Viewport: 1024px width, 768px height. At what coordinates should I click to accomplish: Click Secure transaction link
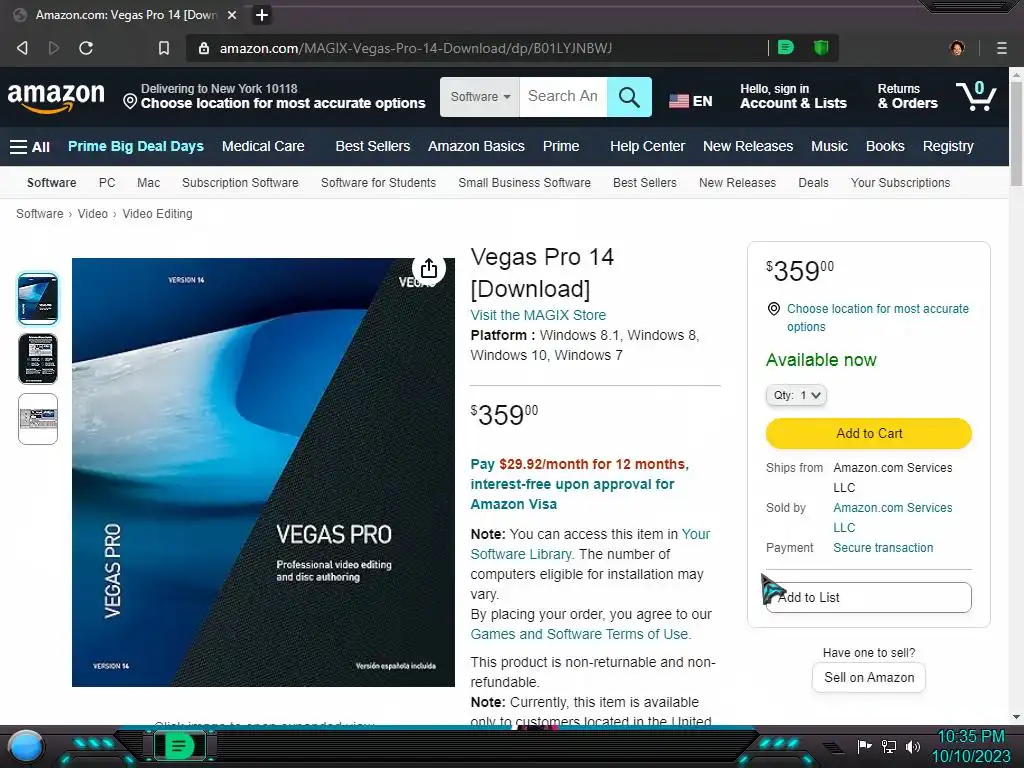(883, 548)
